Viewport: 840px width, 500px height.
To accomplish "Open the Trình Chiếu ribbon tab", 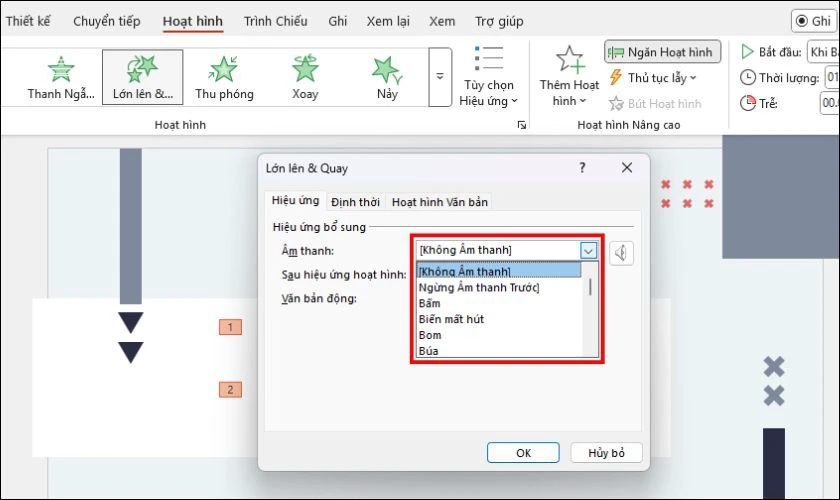I will (x=275, y=21).
